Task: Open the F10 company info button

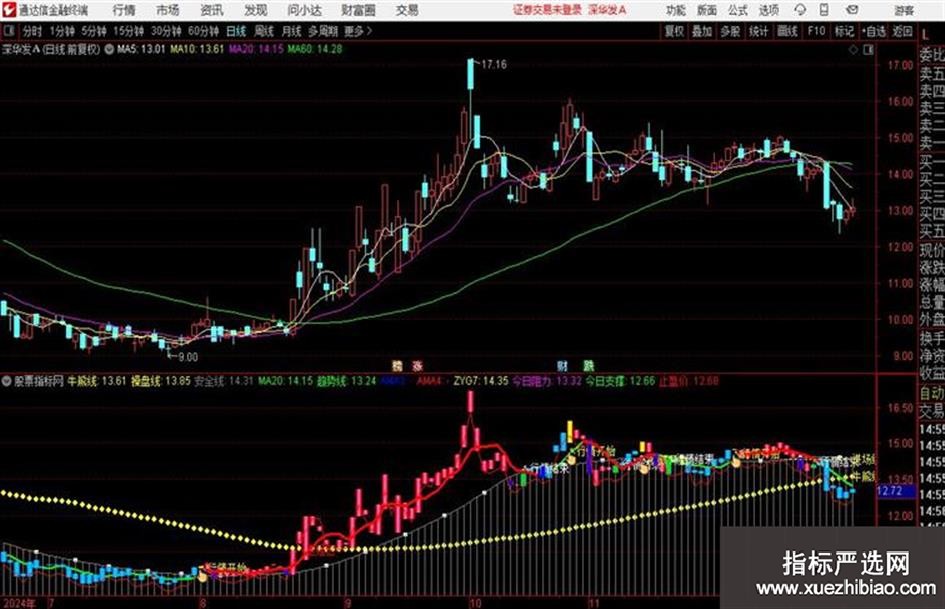Action: pos(816,31)
